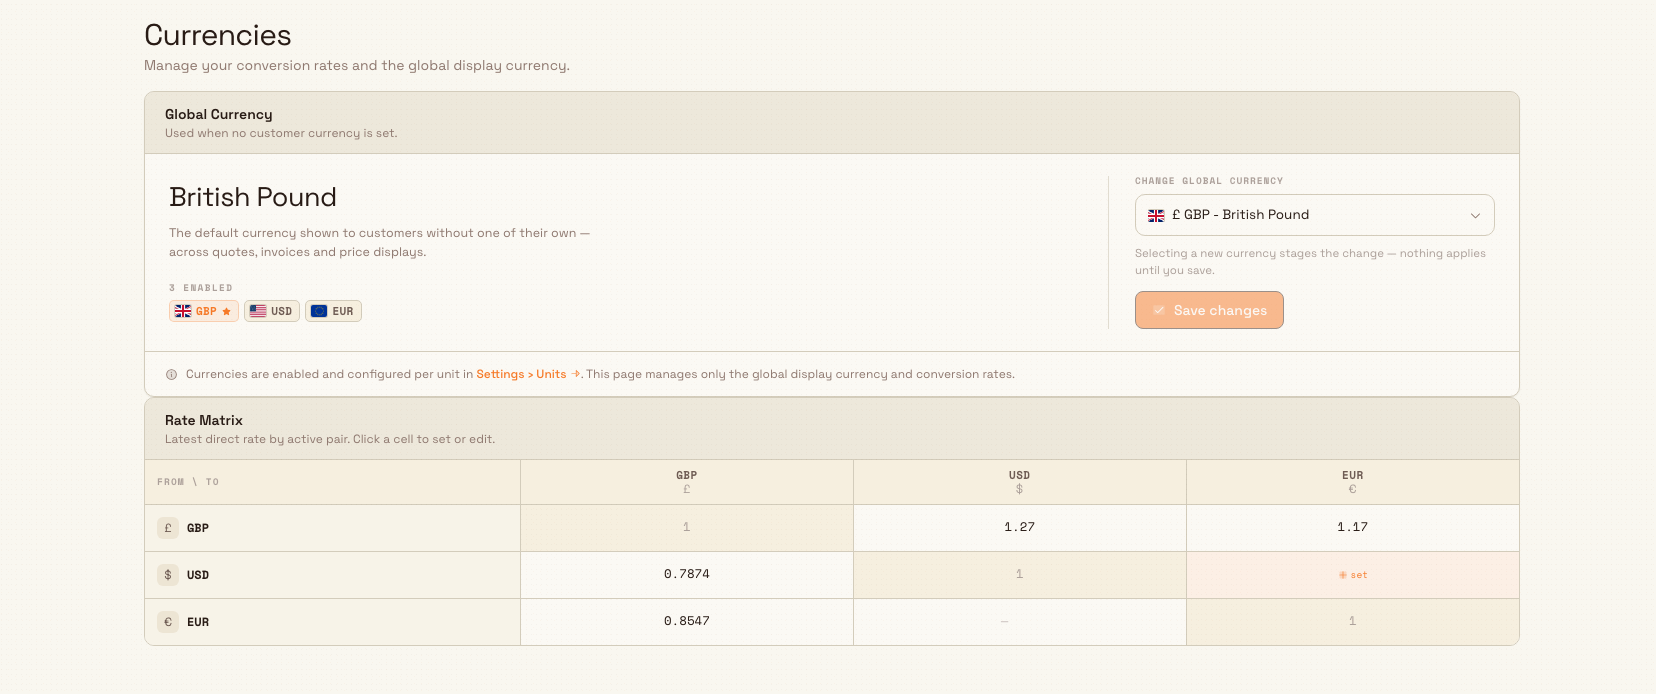This screenshot has width=1656, height=694.
Task: Click the EUR column header
Action: [x=1353, y=482]
